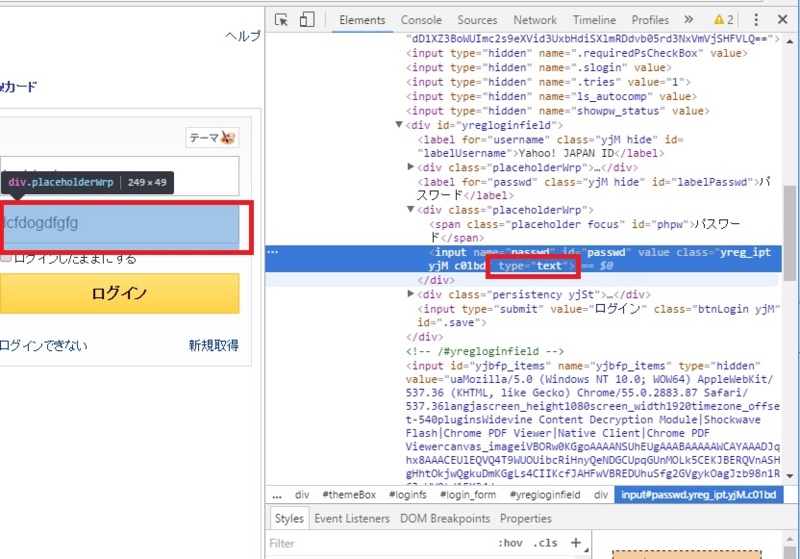Click the password field showing cfdogdfgfg
The height and width of the screenshot is (559, 800).
pos(119,225)
